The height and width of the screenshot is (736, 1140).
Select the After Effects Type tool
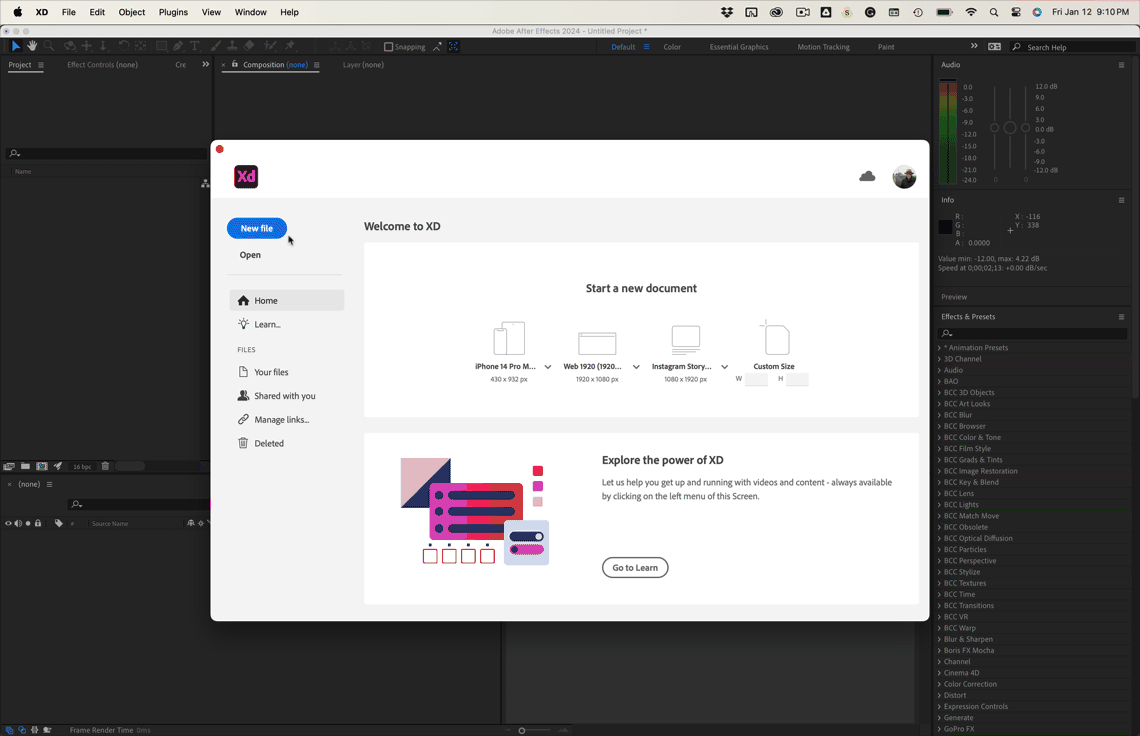coord(195,46)
